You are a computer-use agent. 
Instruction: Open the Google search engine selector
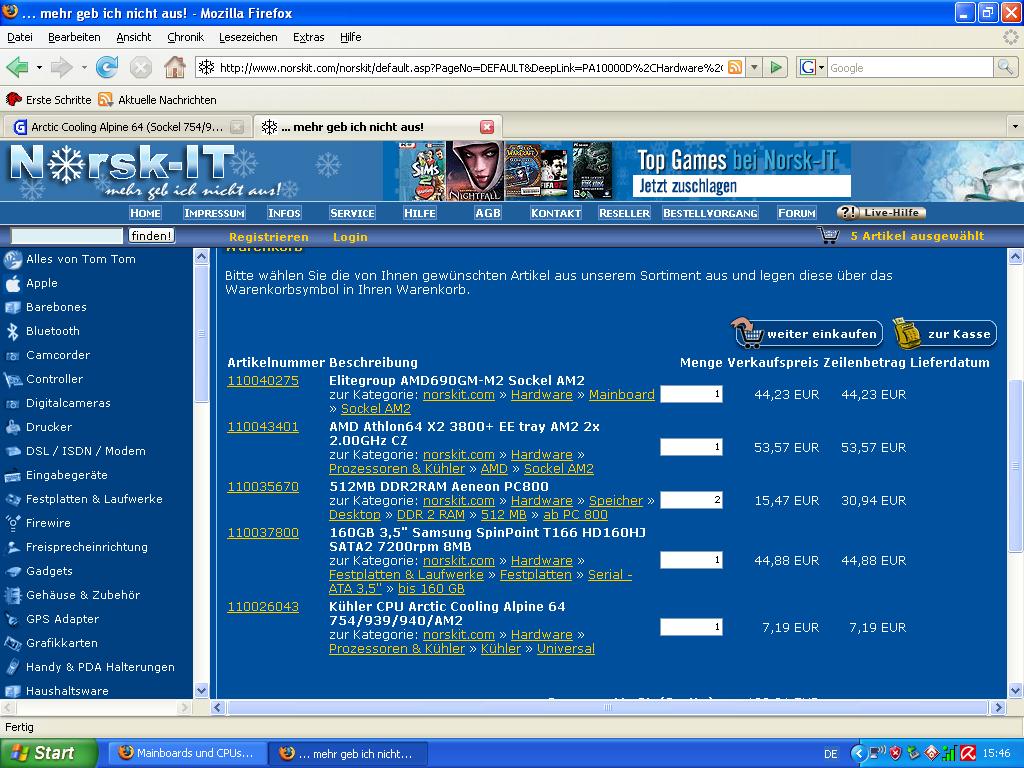pyautogui.click(x=812, y=67)
